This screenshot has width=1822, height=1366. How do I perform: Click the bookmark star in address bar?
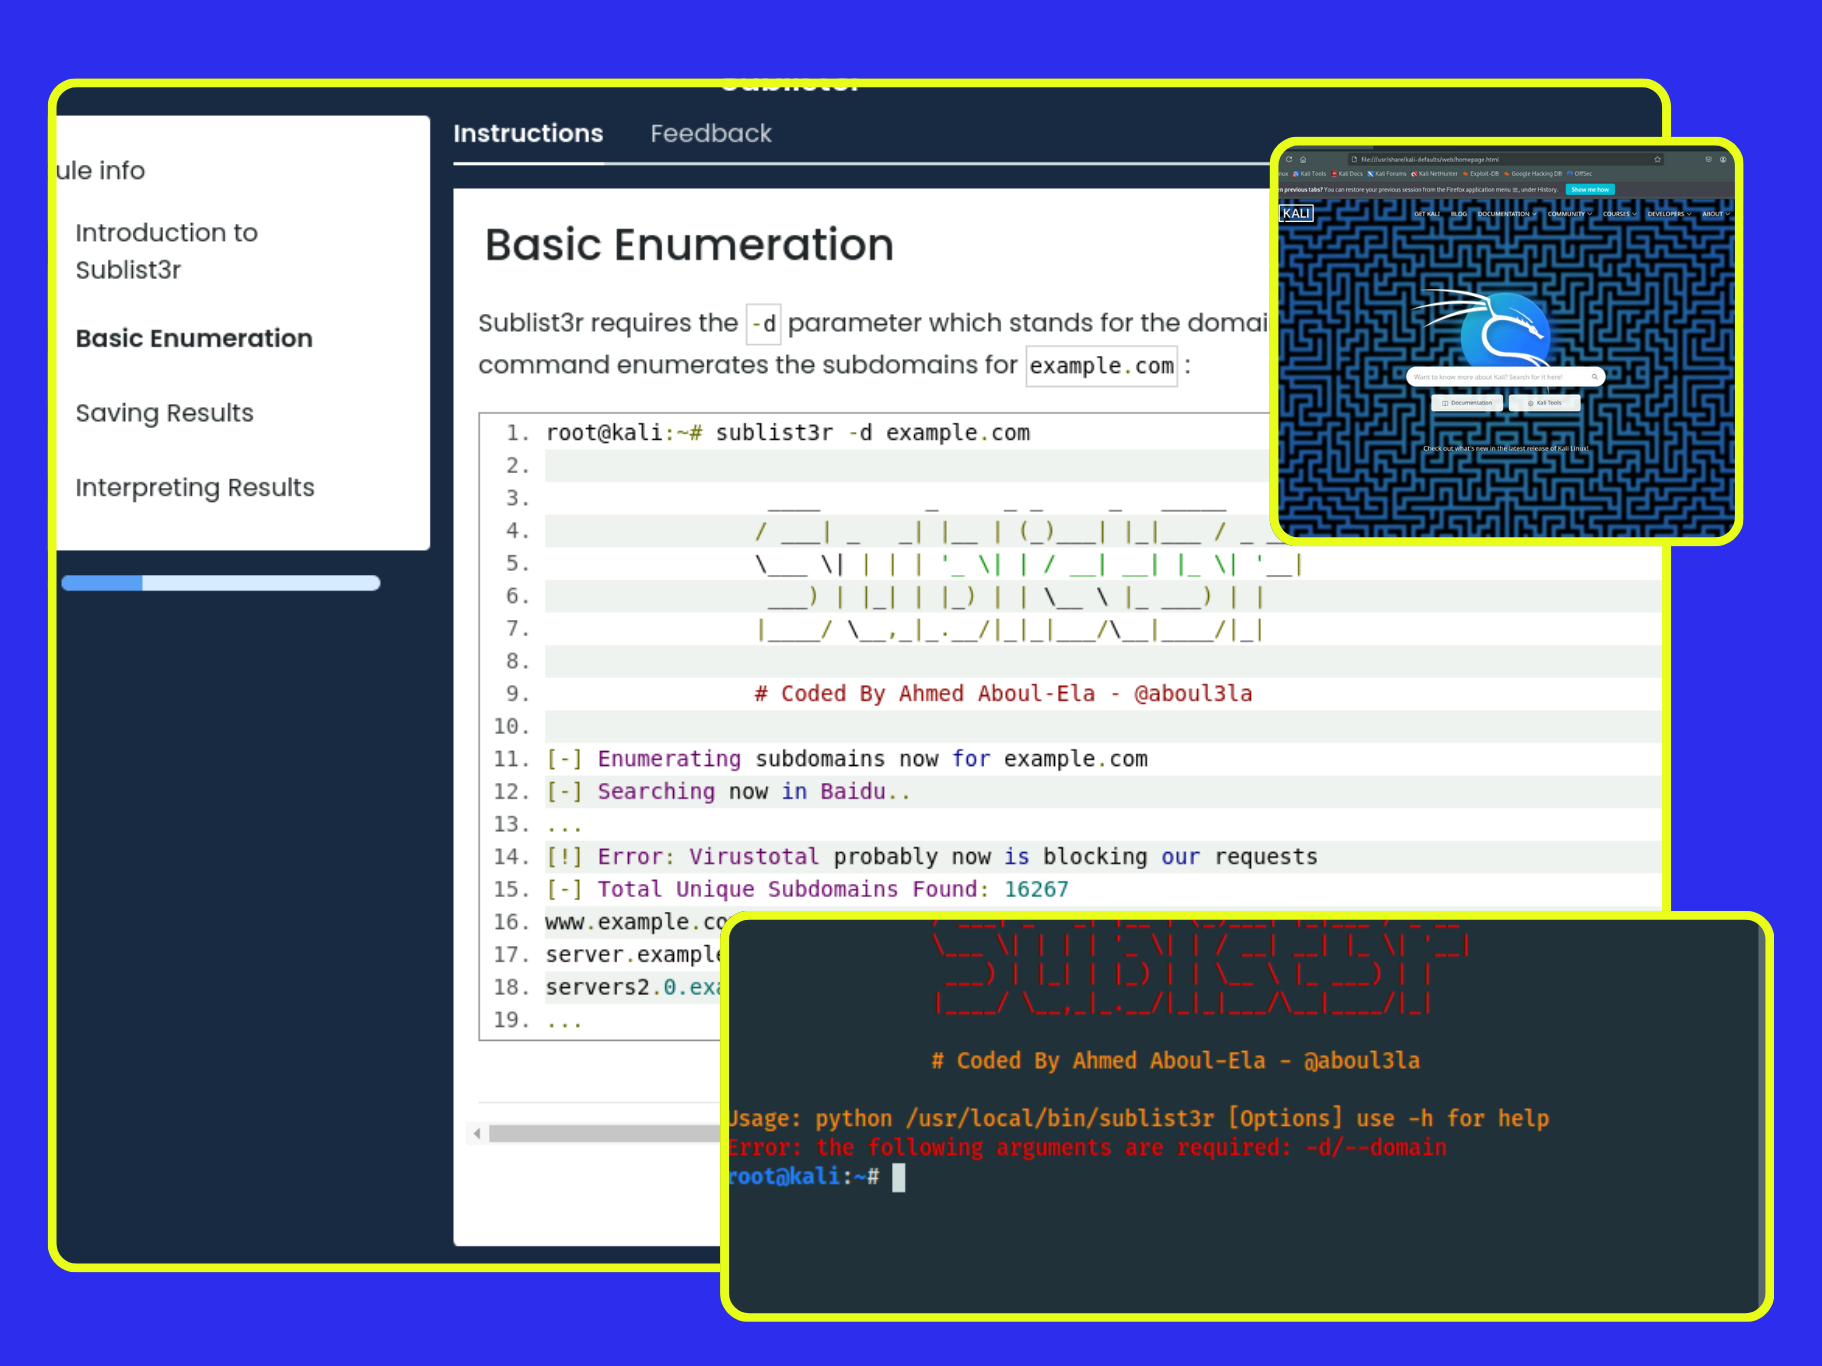click(1657, 159)
